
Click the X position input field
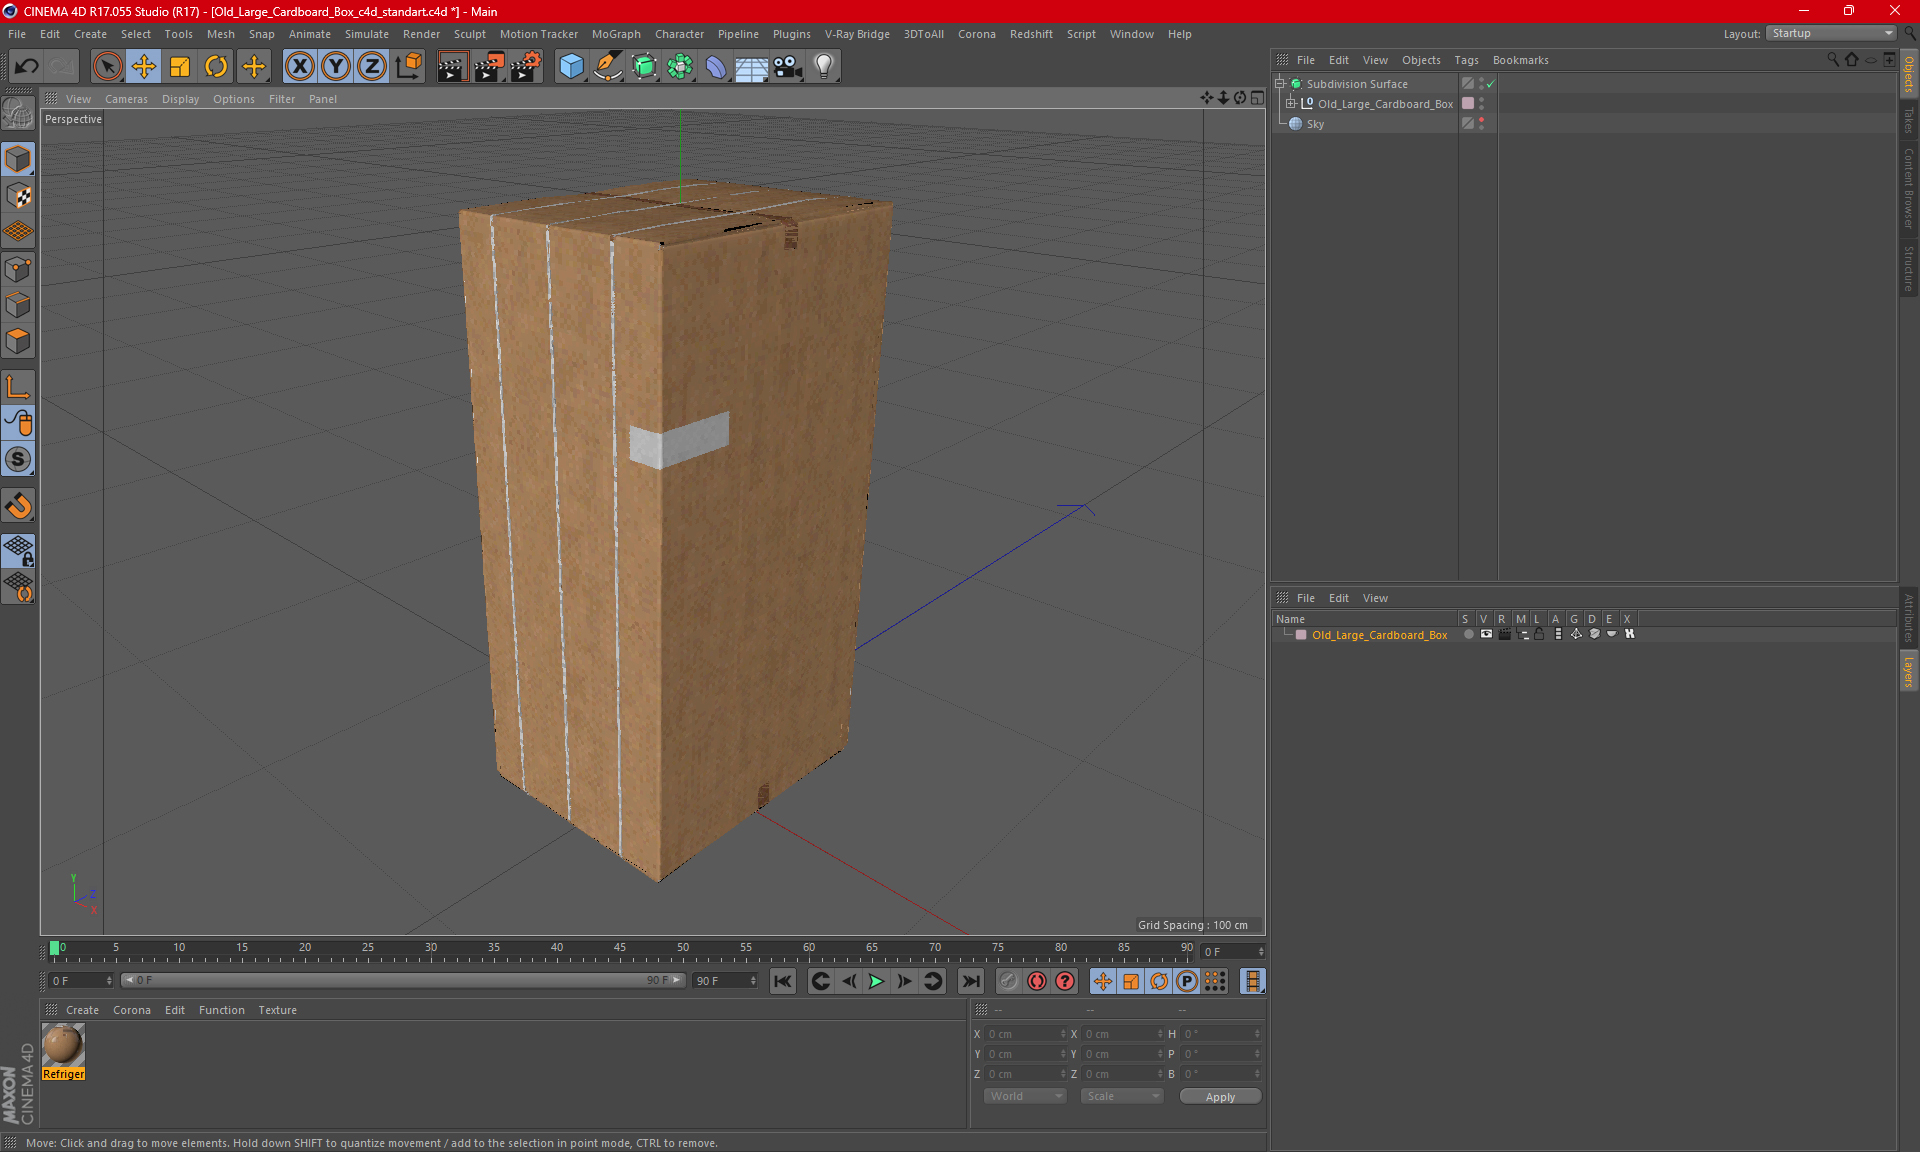[x=1026, y=1034]
